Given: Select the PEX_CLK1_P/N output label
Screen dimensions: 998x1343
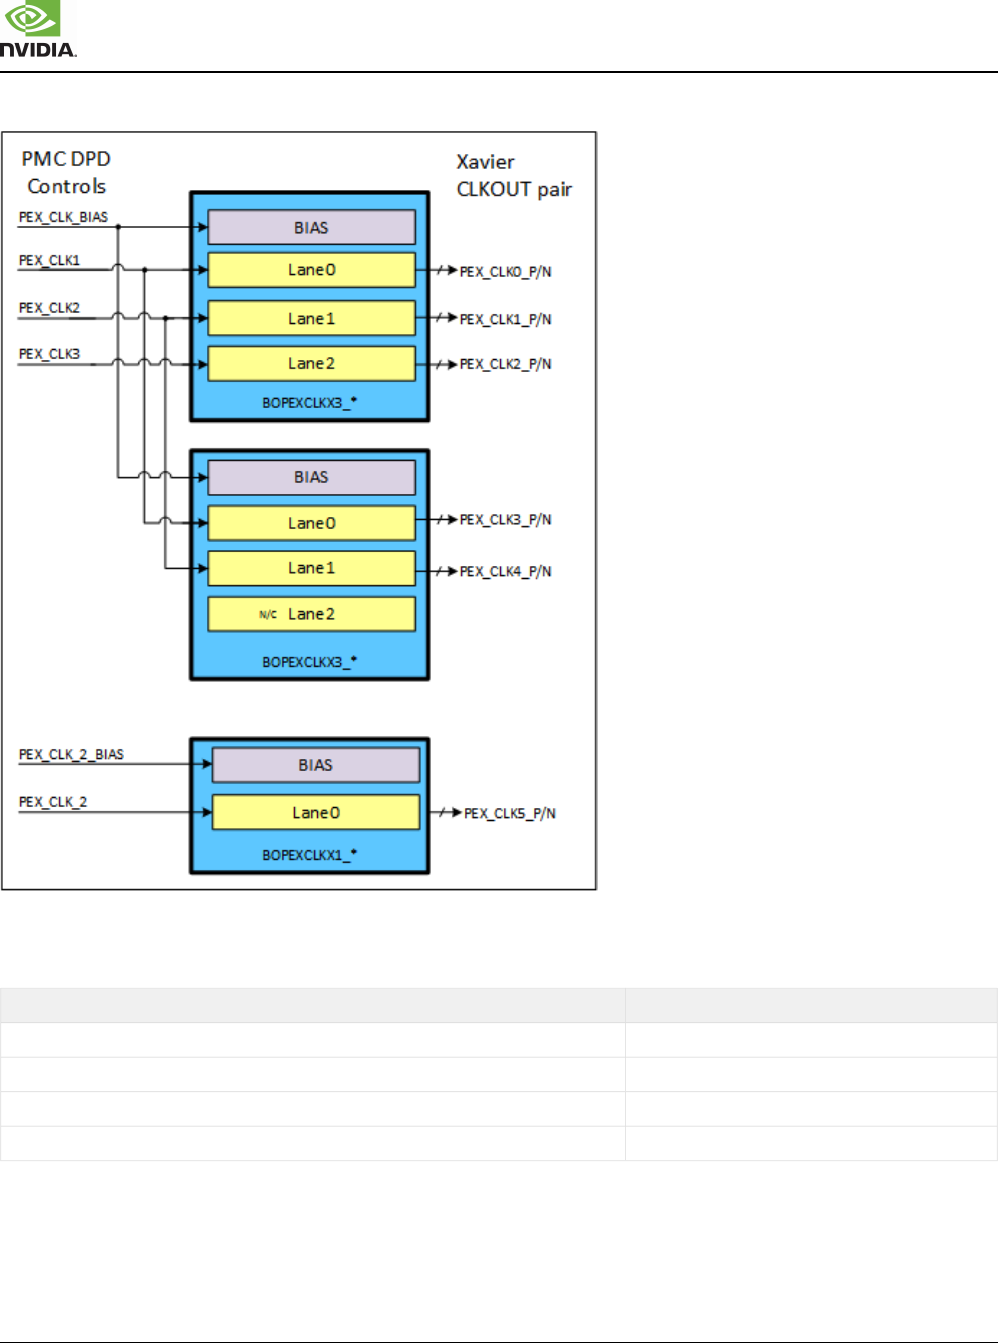Looking at the screenshot, I should 505,320.
